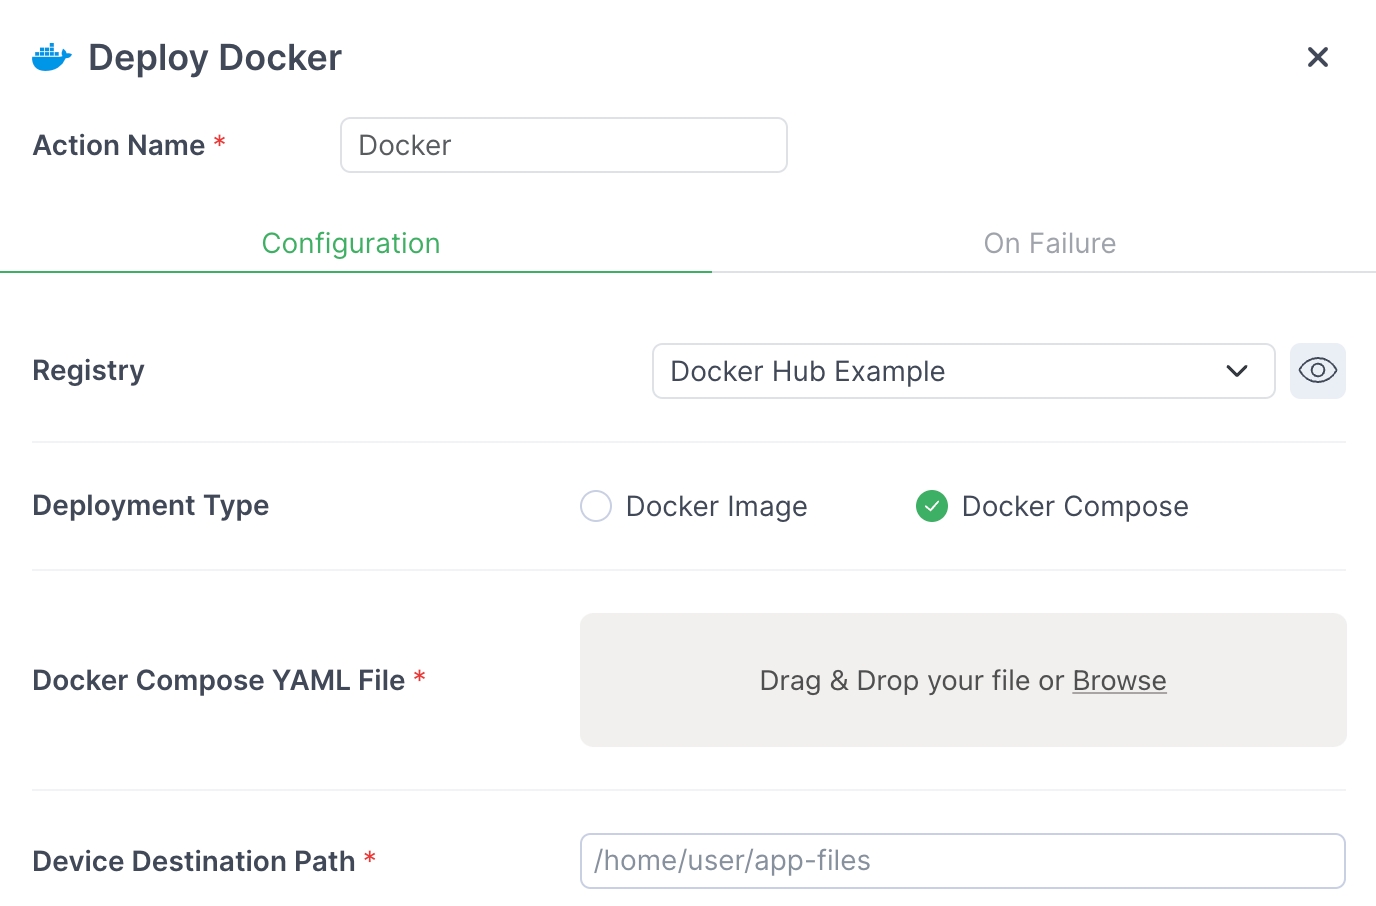Click the Device Destination Path field
This screenshot has height=906, width=1376.
click(x=962, y=861)
